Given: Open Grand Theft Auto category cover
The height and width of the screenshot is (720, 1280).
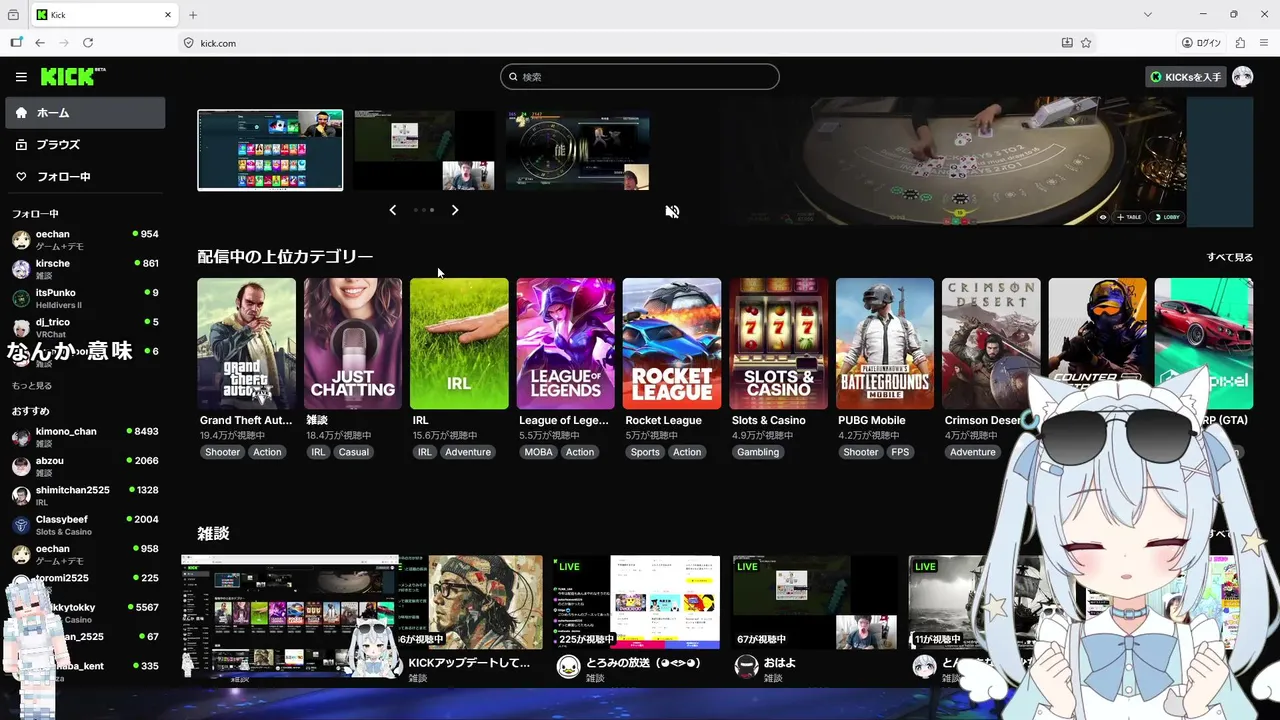Looking at the screenshot, I should [x=247, y=344].
